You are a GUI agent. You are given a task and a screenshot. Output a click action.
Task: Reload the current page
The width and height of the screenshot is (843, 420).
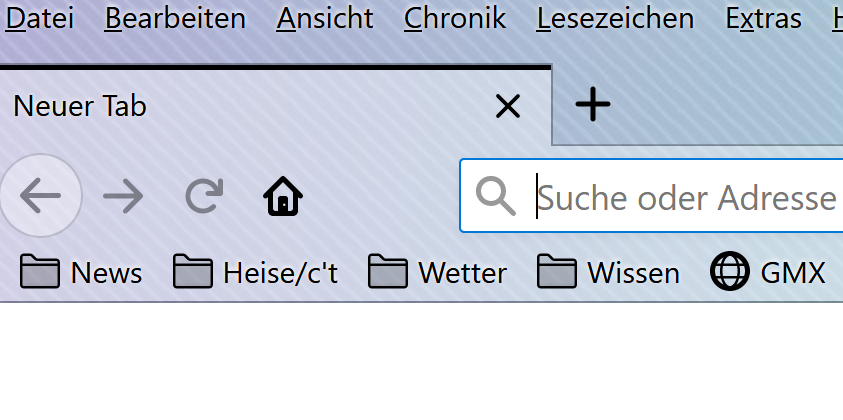click(204, 196)
